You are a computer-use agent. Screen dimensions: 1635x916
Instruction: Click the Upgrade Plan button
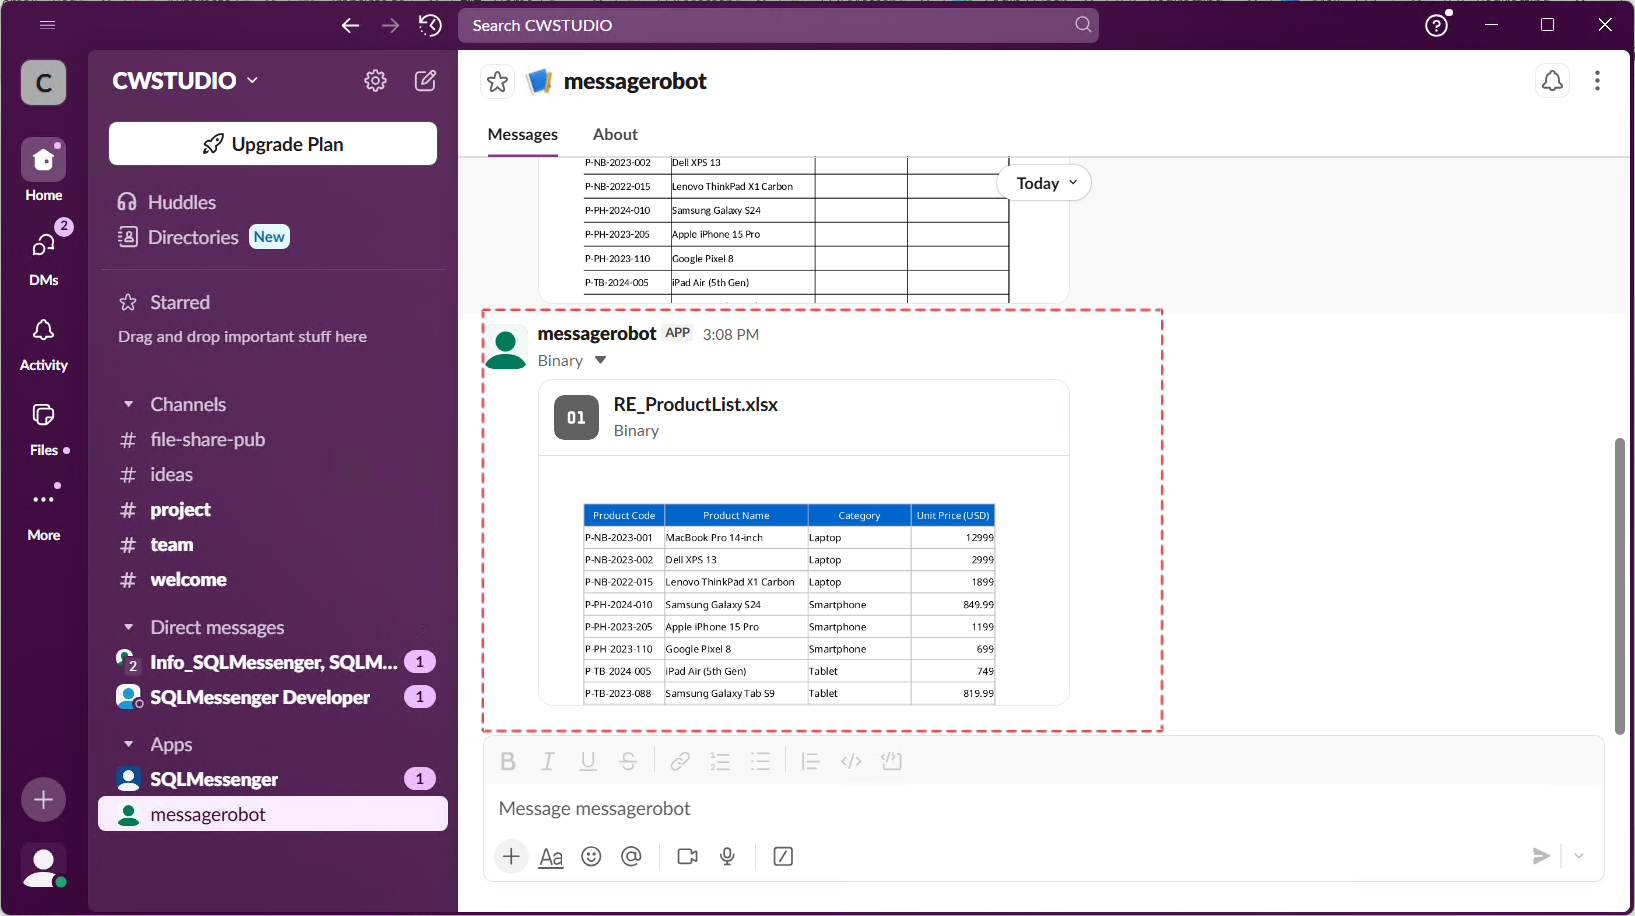pos(272,143)
